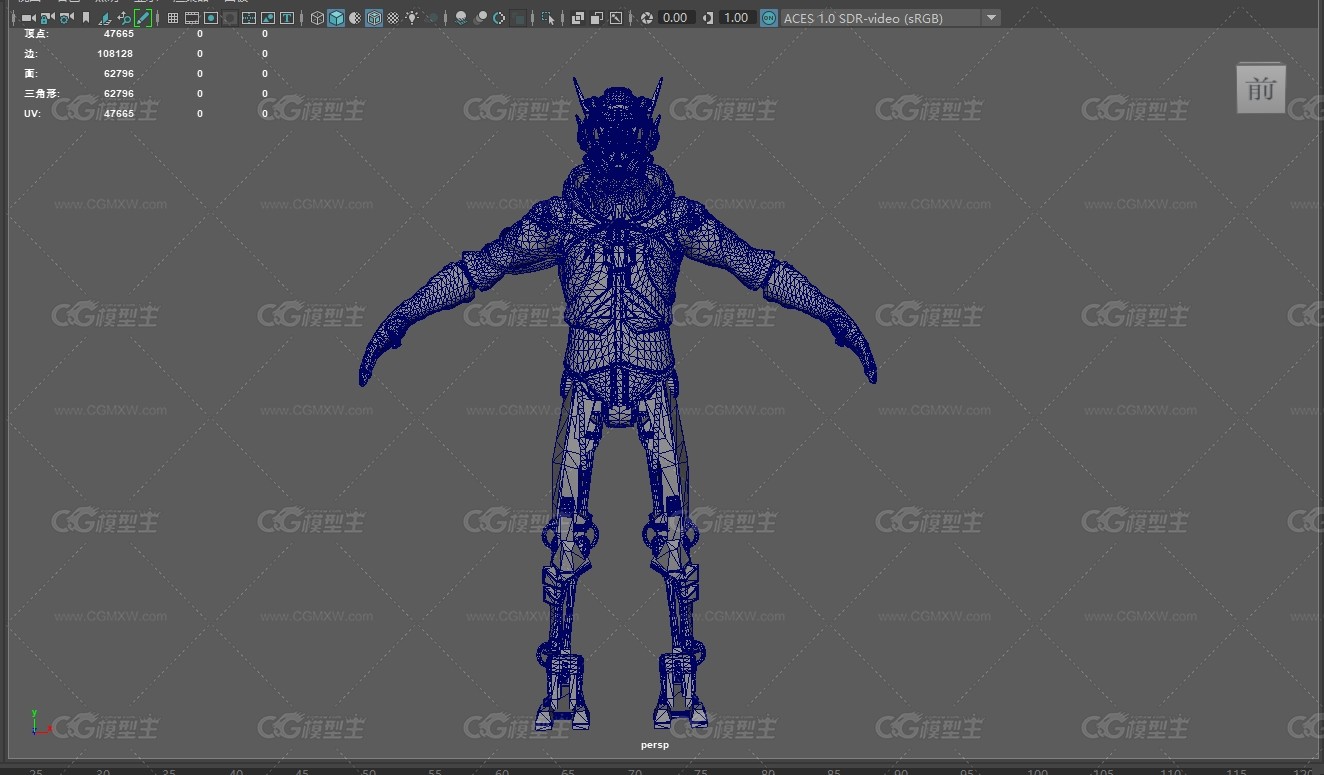This screenshot has width=1324, height=775.
Task: Click the ACES 1.0 SDR-video (sRGB) field
Action: coord(881,18)
